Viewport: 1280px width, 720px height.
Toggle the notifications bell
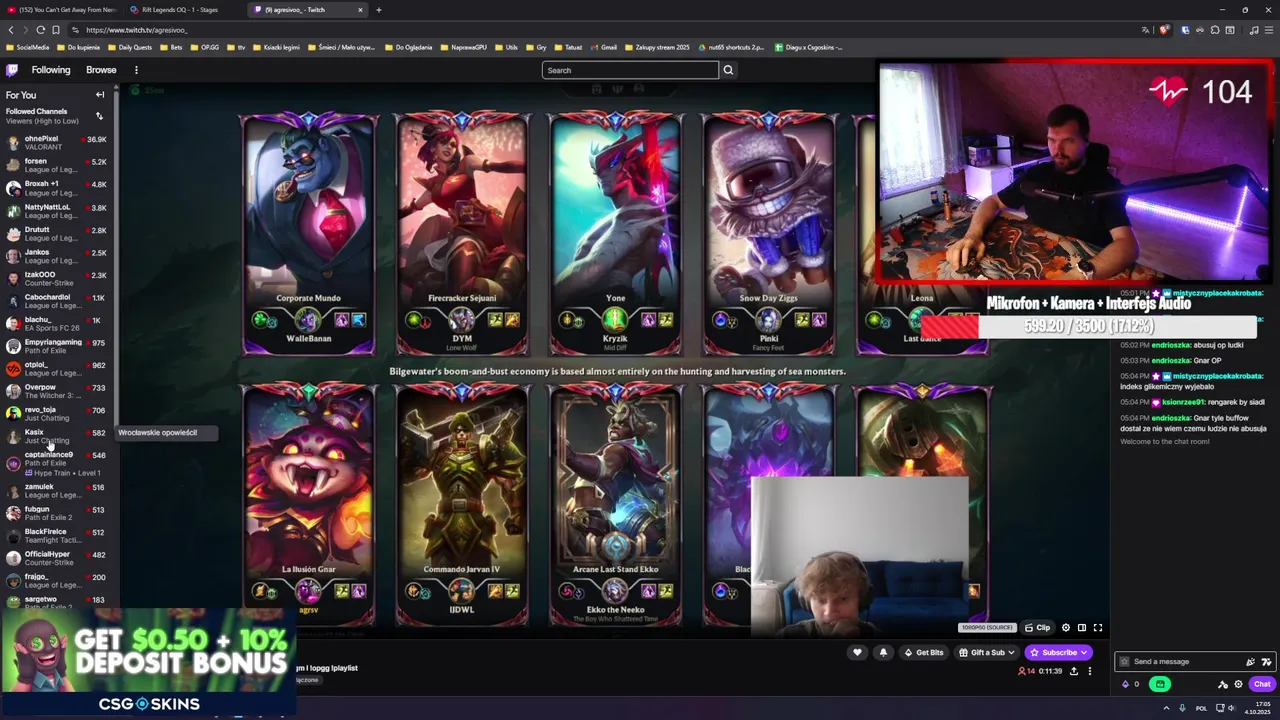tap(883, 652)
